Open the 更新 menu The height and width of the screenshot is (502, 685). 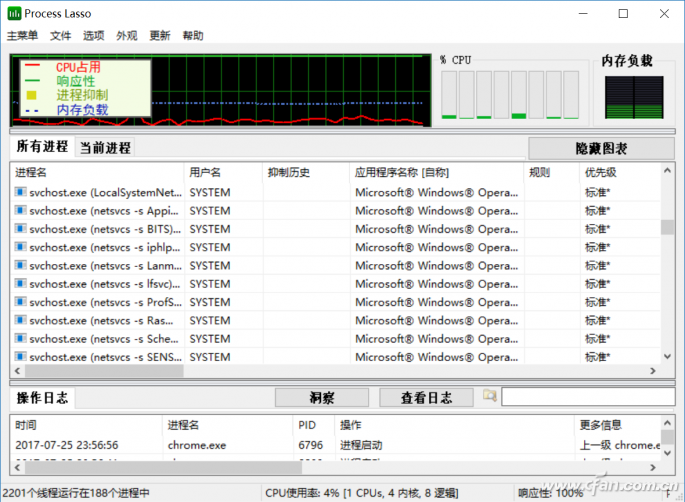160,35
